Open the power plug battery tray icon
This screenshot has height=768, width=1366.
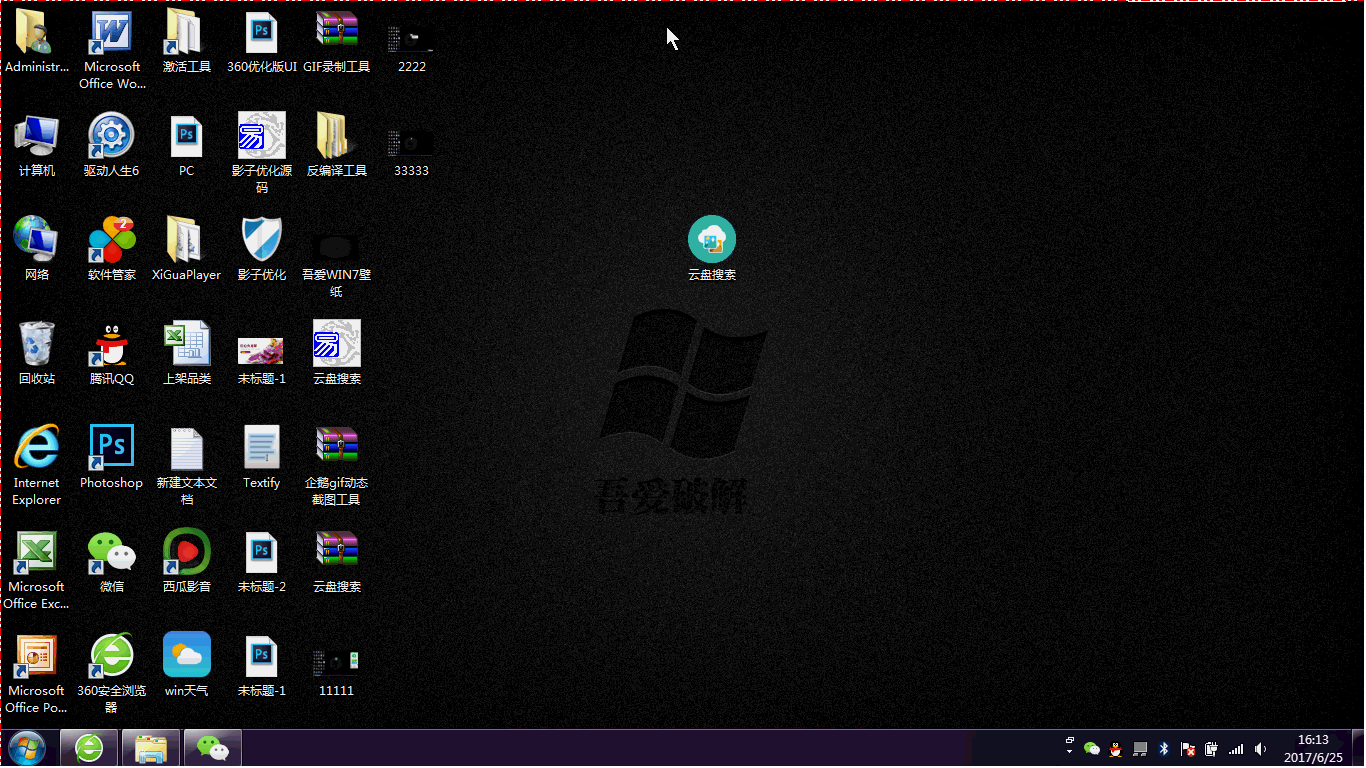1212,749
